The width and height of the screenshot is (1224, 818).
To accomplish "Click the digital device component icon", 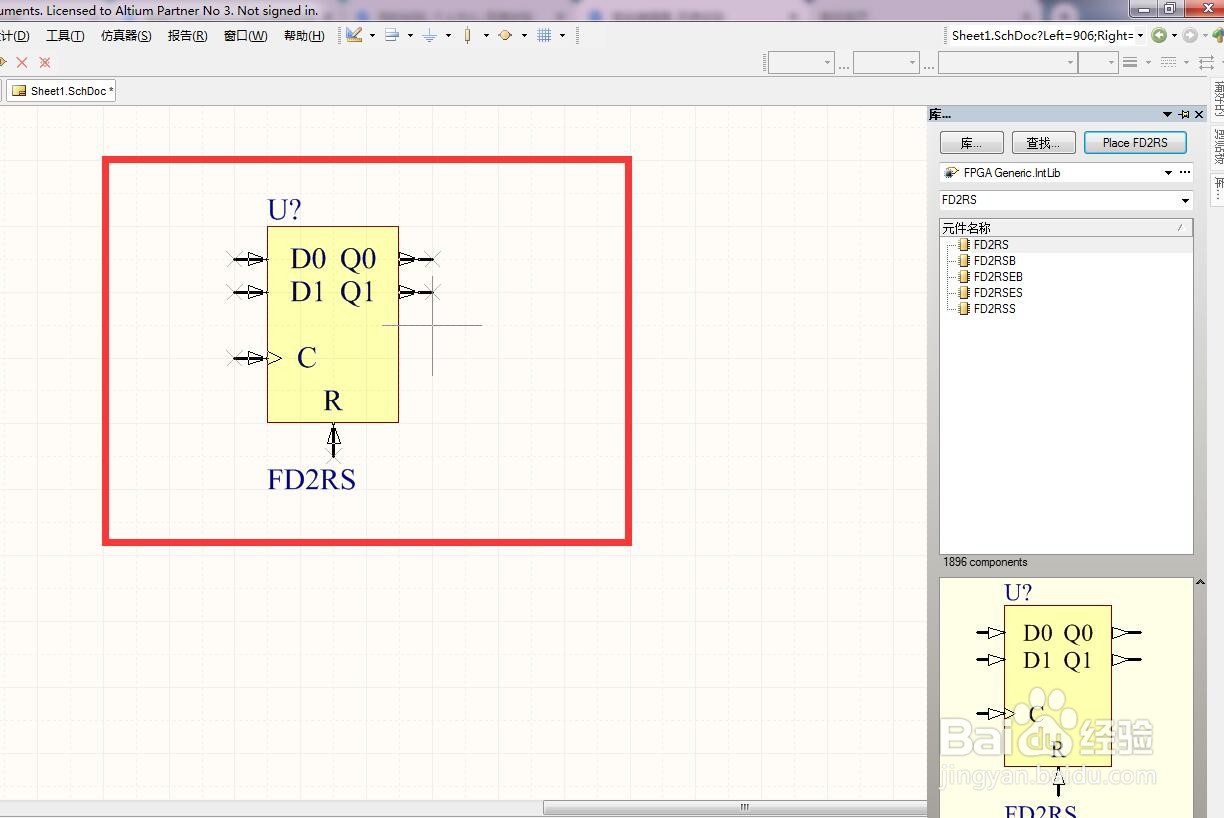I will pyautogui.click(x=467, y=35).
